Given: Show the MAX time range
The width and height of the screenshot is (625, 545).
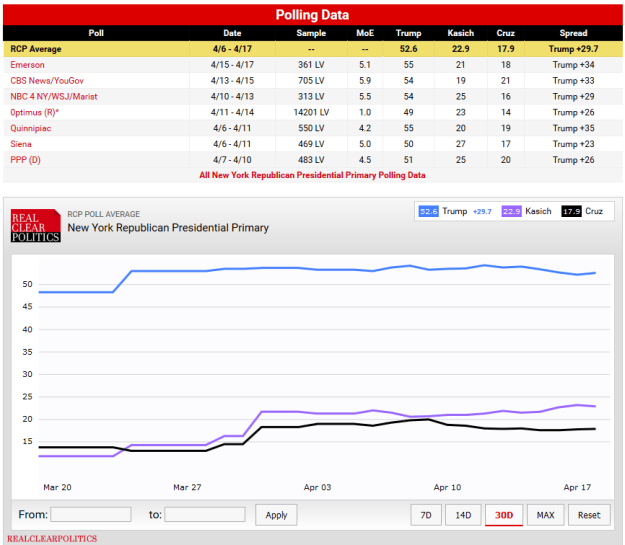Looking at the screenshot, I should pos(545,515).
